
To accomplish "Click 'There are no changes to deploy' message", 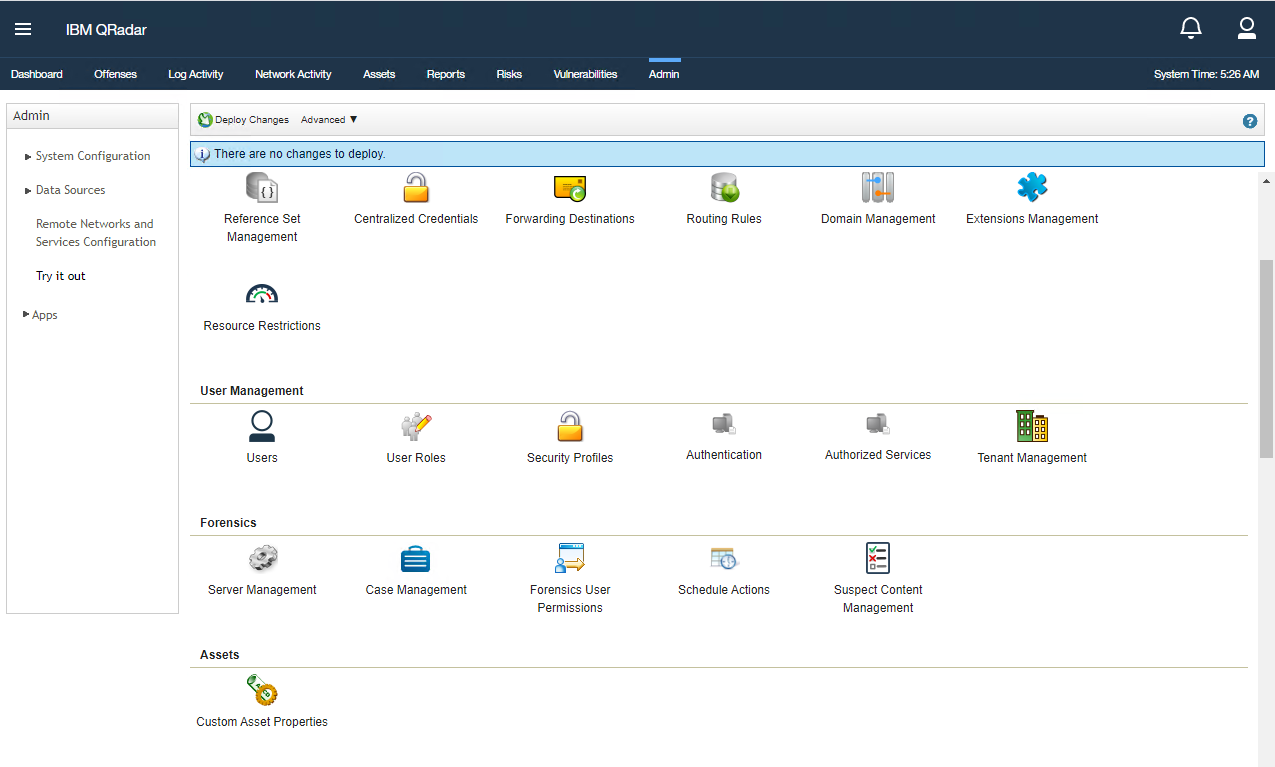I will click(x=300, y=154).
